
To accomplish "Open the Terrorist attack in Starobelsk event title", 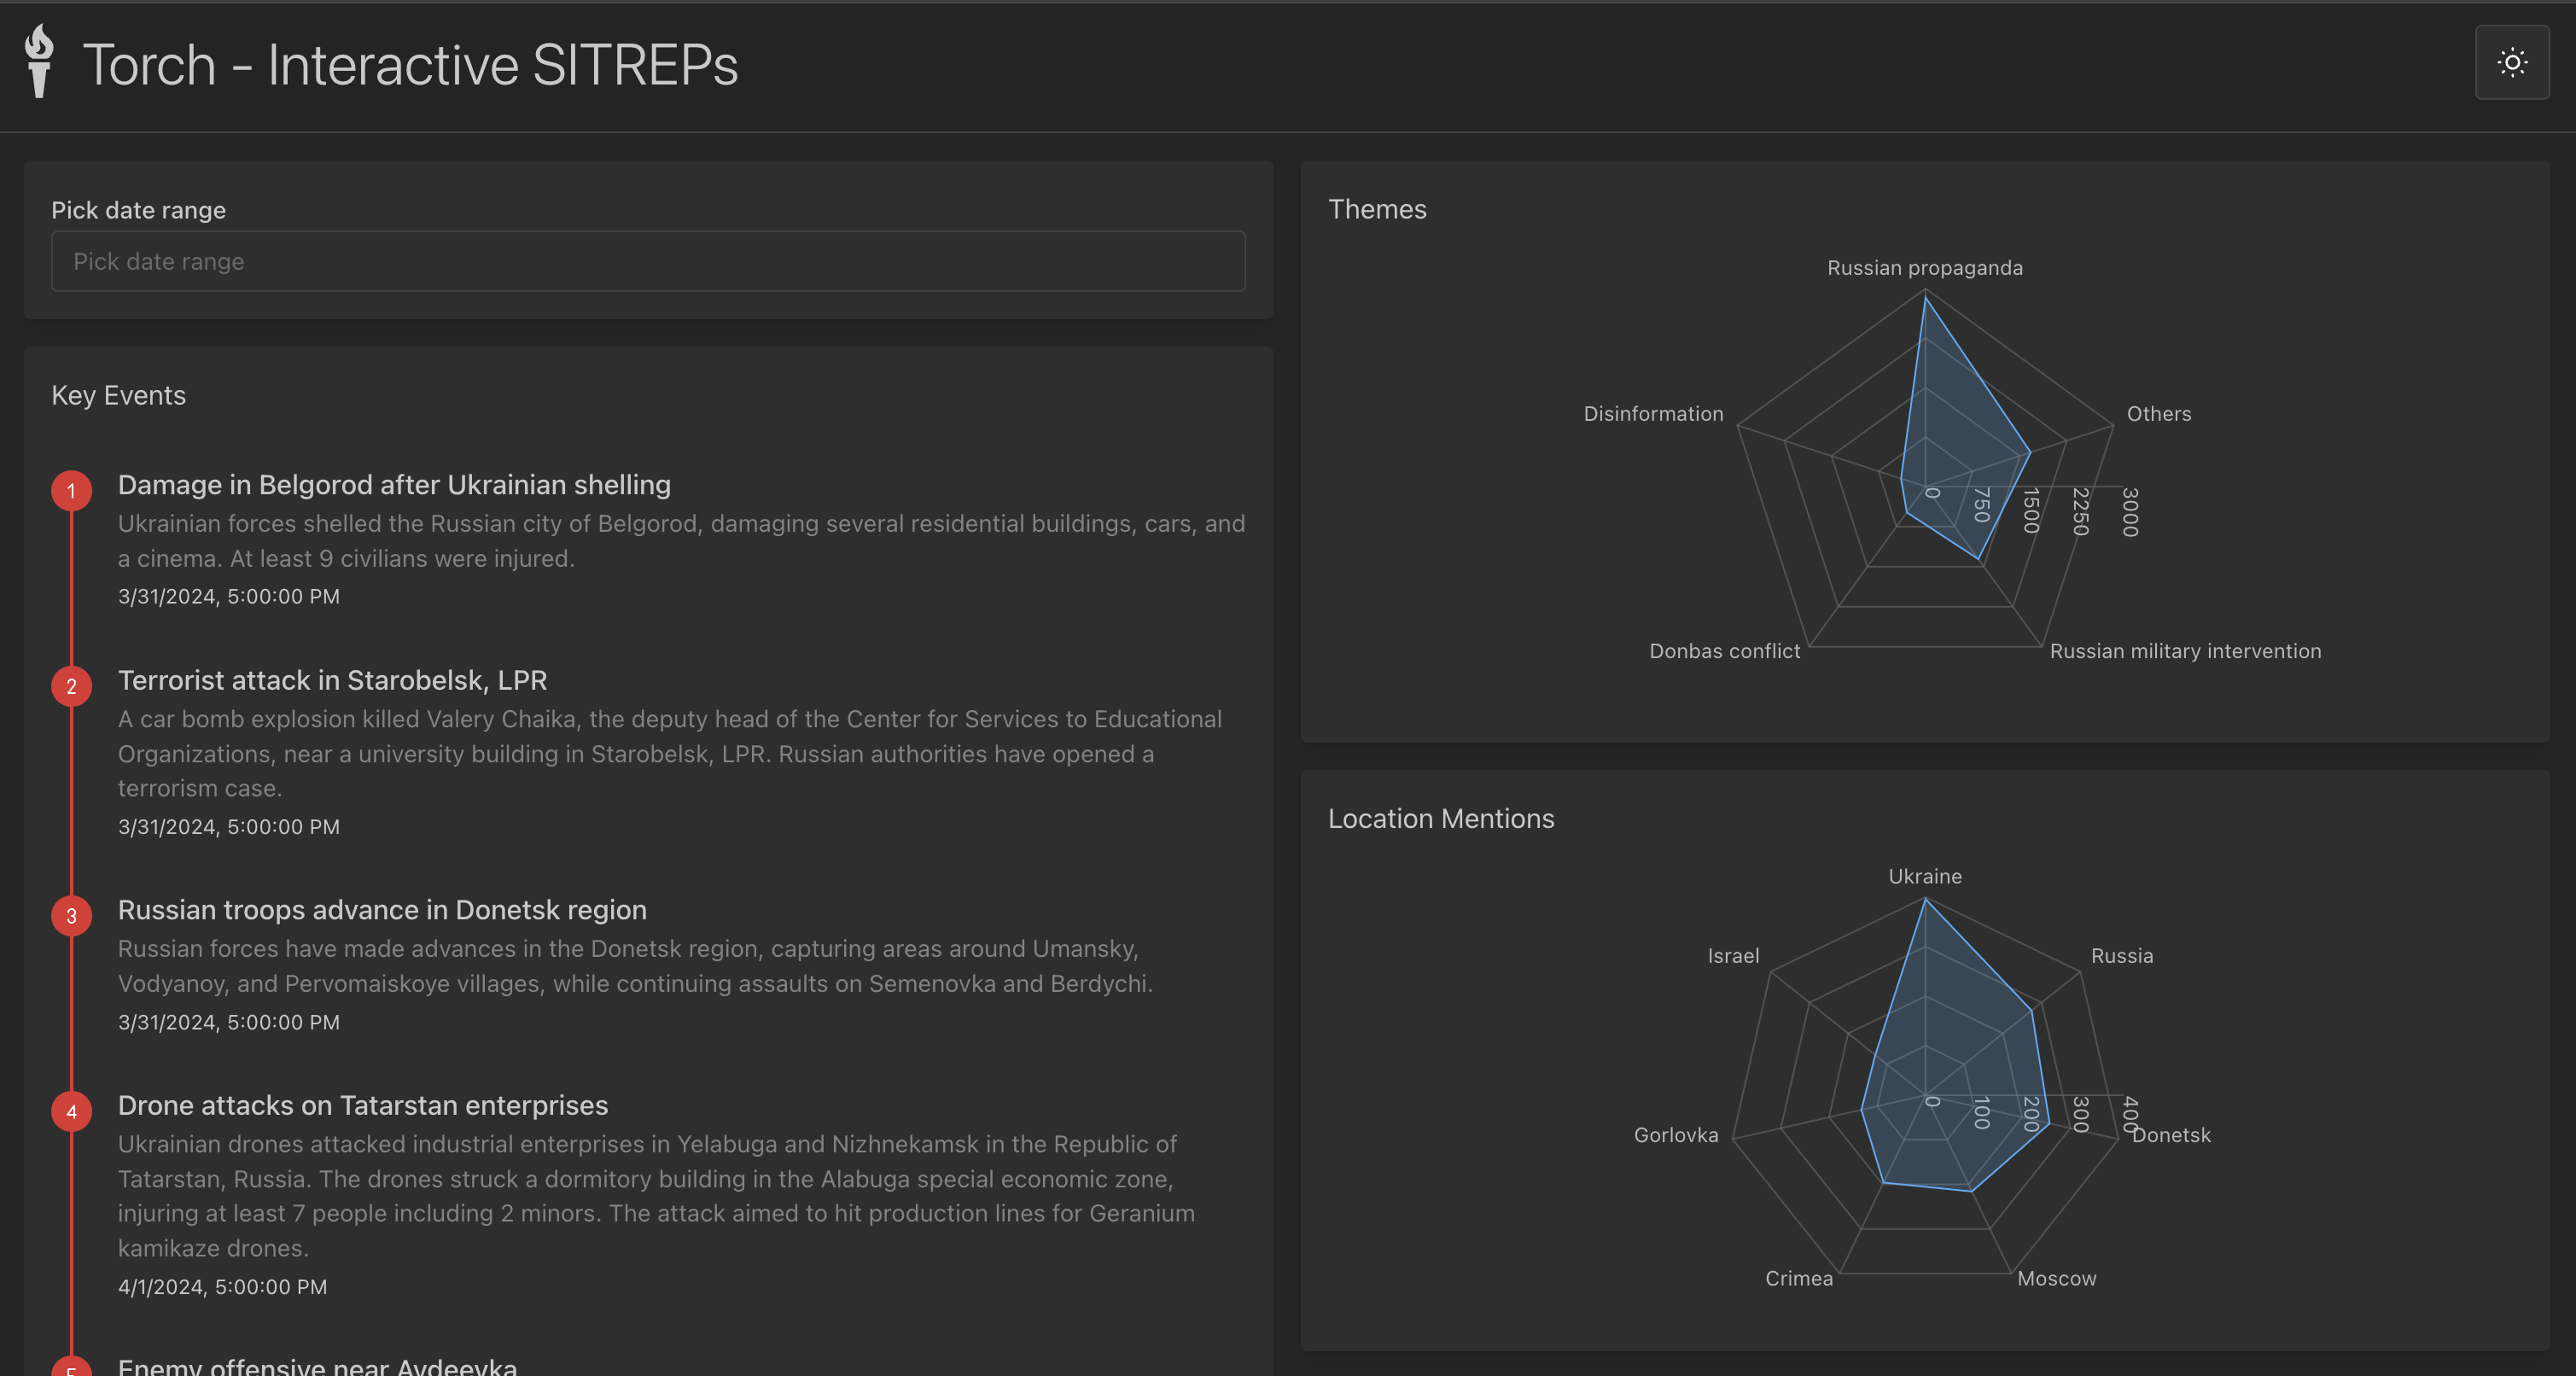I will tap(332, 680).
